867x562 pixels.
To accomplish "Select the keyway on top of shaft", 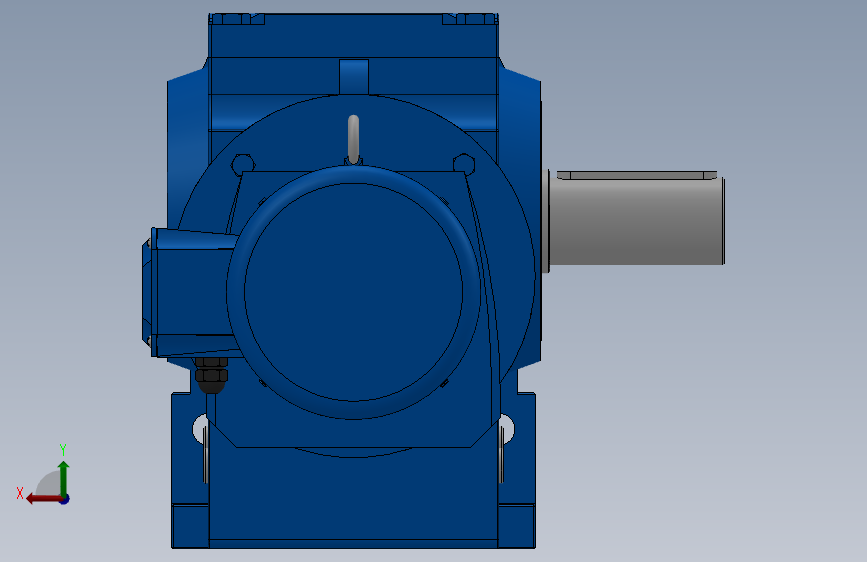I will coord(637,175).
